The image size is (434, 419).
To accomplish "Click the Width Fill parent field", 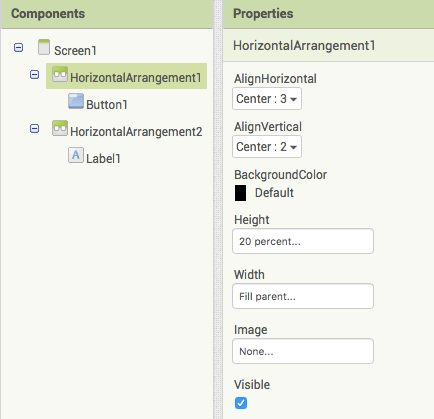I will click(x=303, y=296).
